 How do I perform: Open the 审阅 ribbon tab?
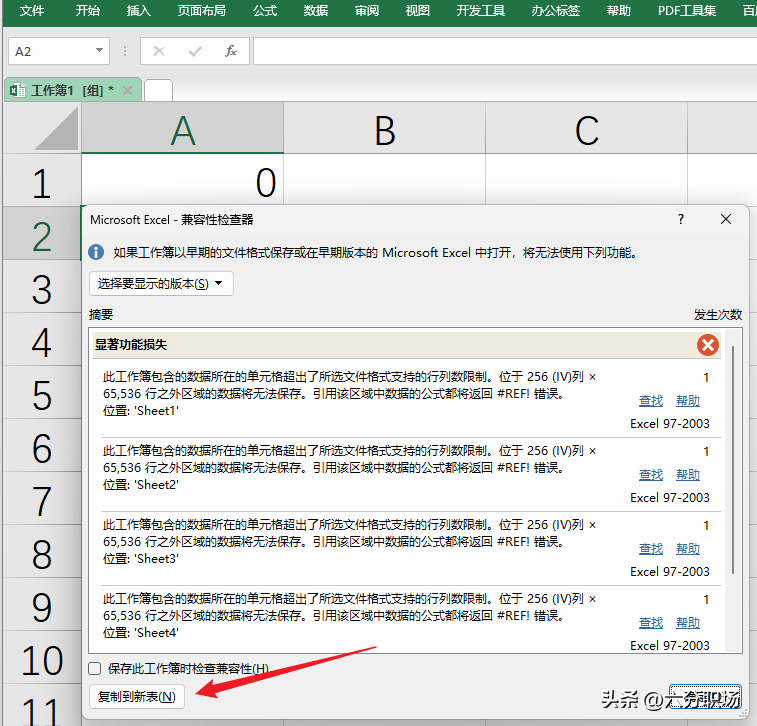[x=367, y=11]
